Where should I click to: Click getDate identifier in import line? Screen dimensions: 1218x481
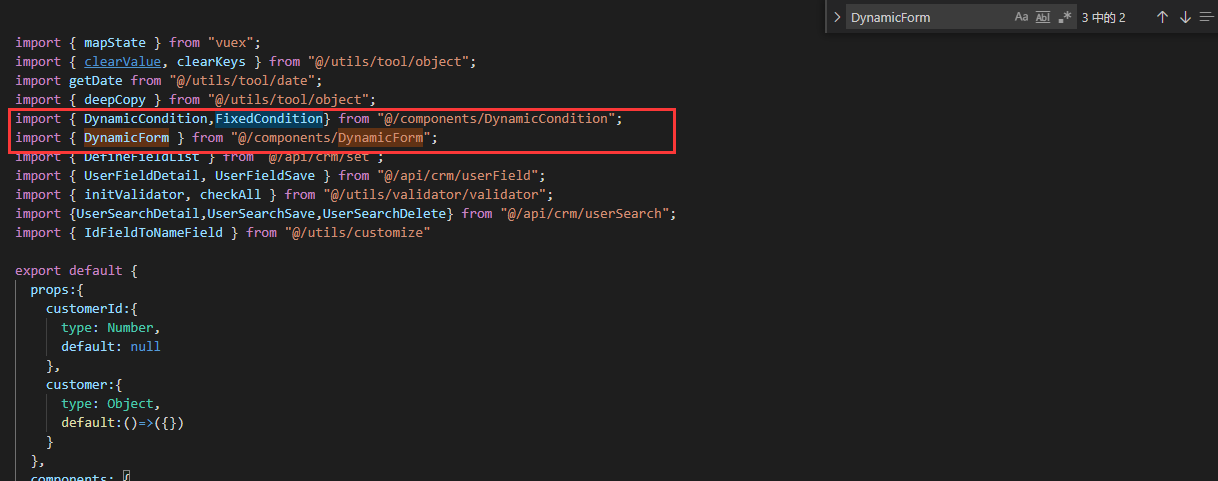[95, 80]
